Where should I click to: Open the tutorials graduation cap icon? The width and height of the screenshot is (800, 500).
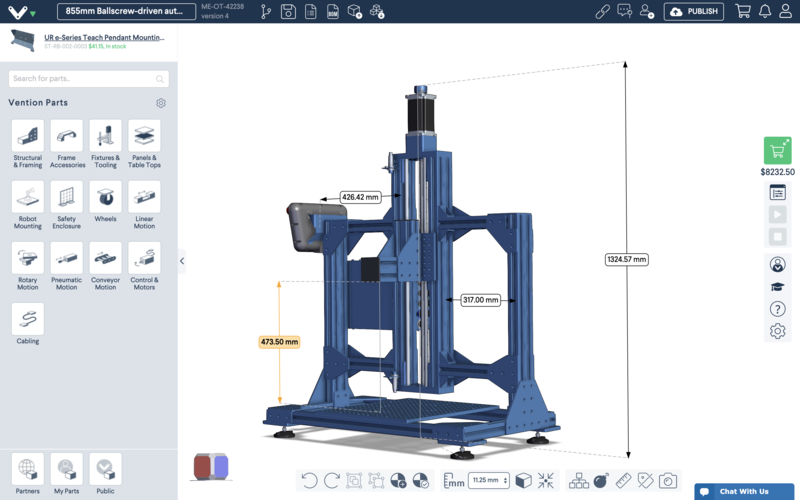pos(778,287)
